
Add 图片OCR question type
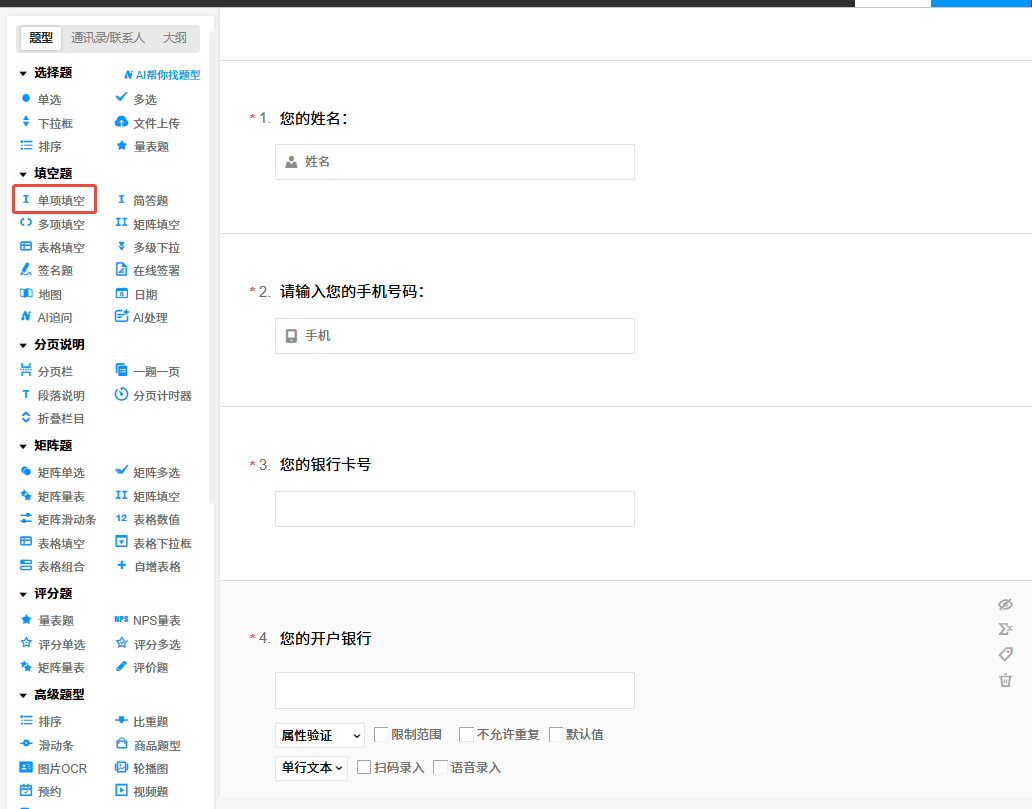[x=54, y=768]
